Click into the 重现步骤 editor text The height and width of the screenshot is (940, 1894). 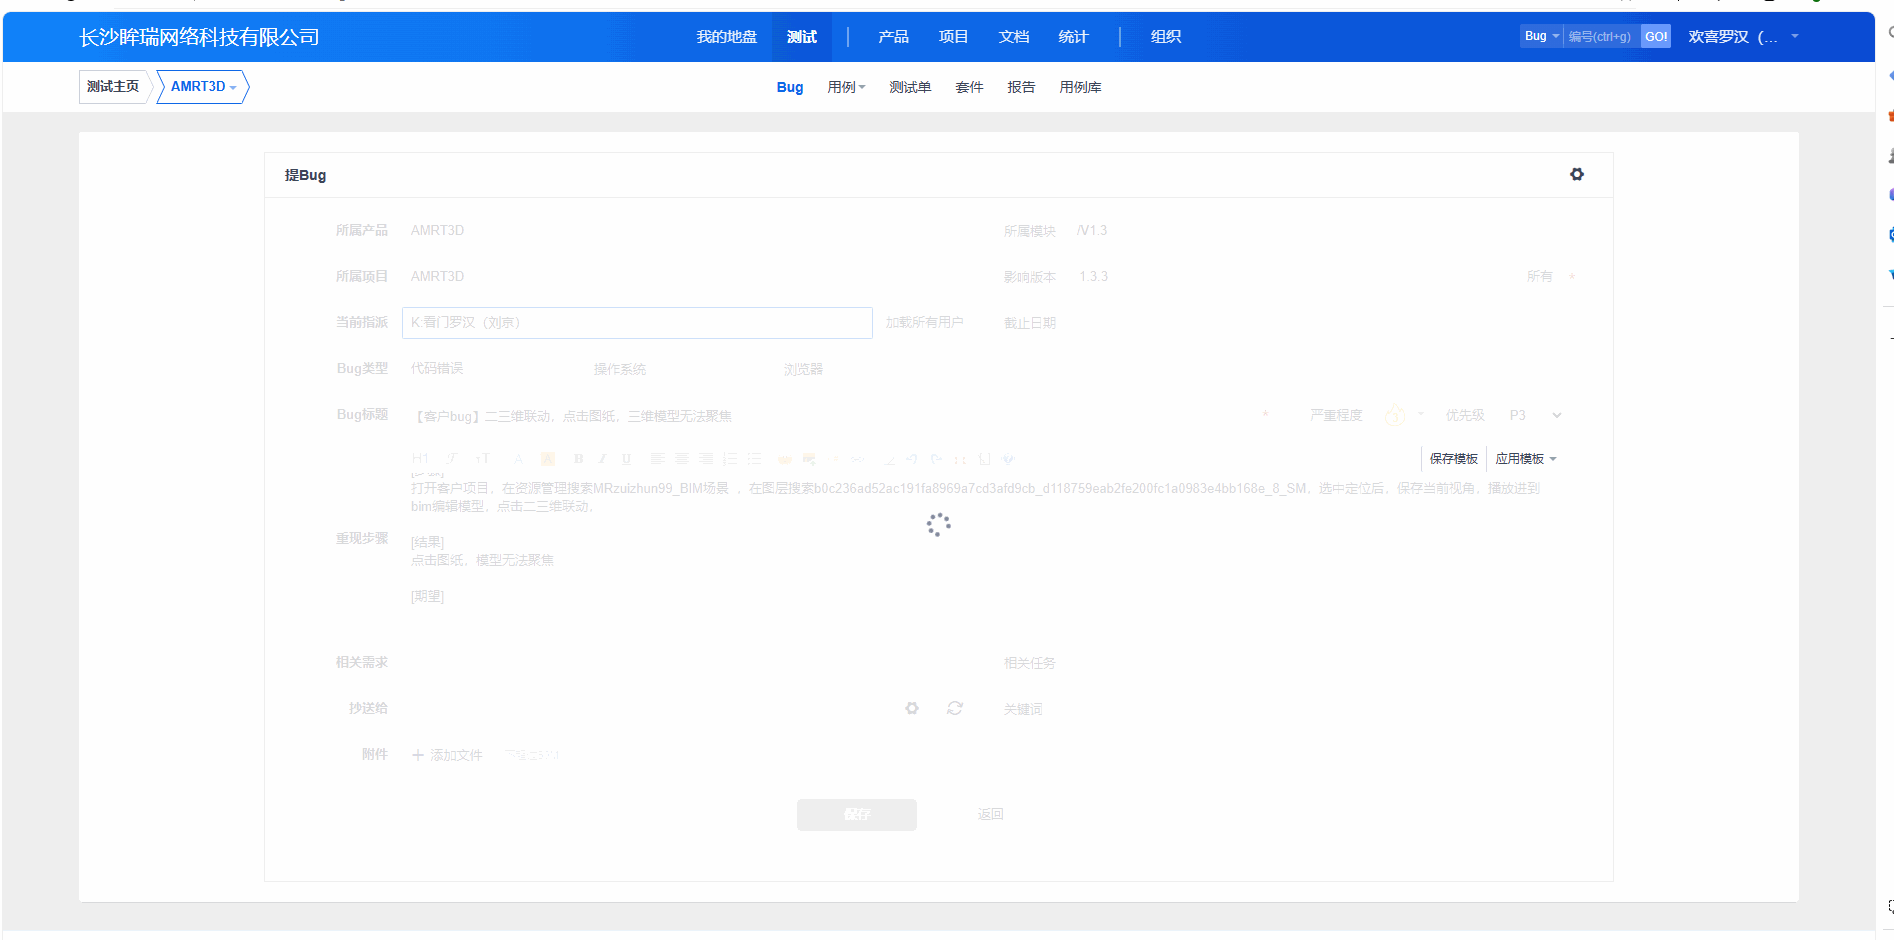tap(986, 540)
